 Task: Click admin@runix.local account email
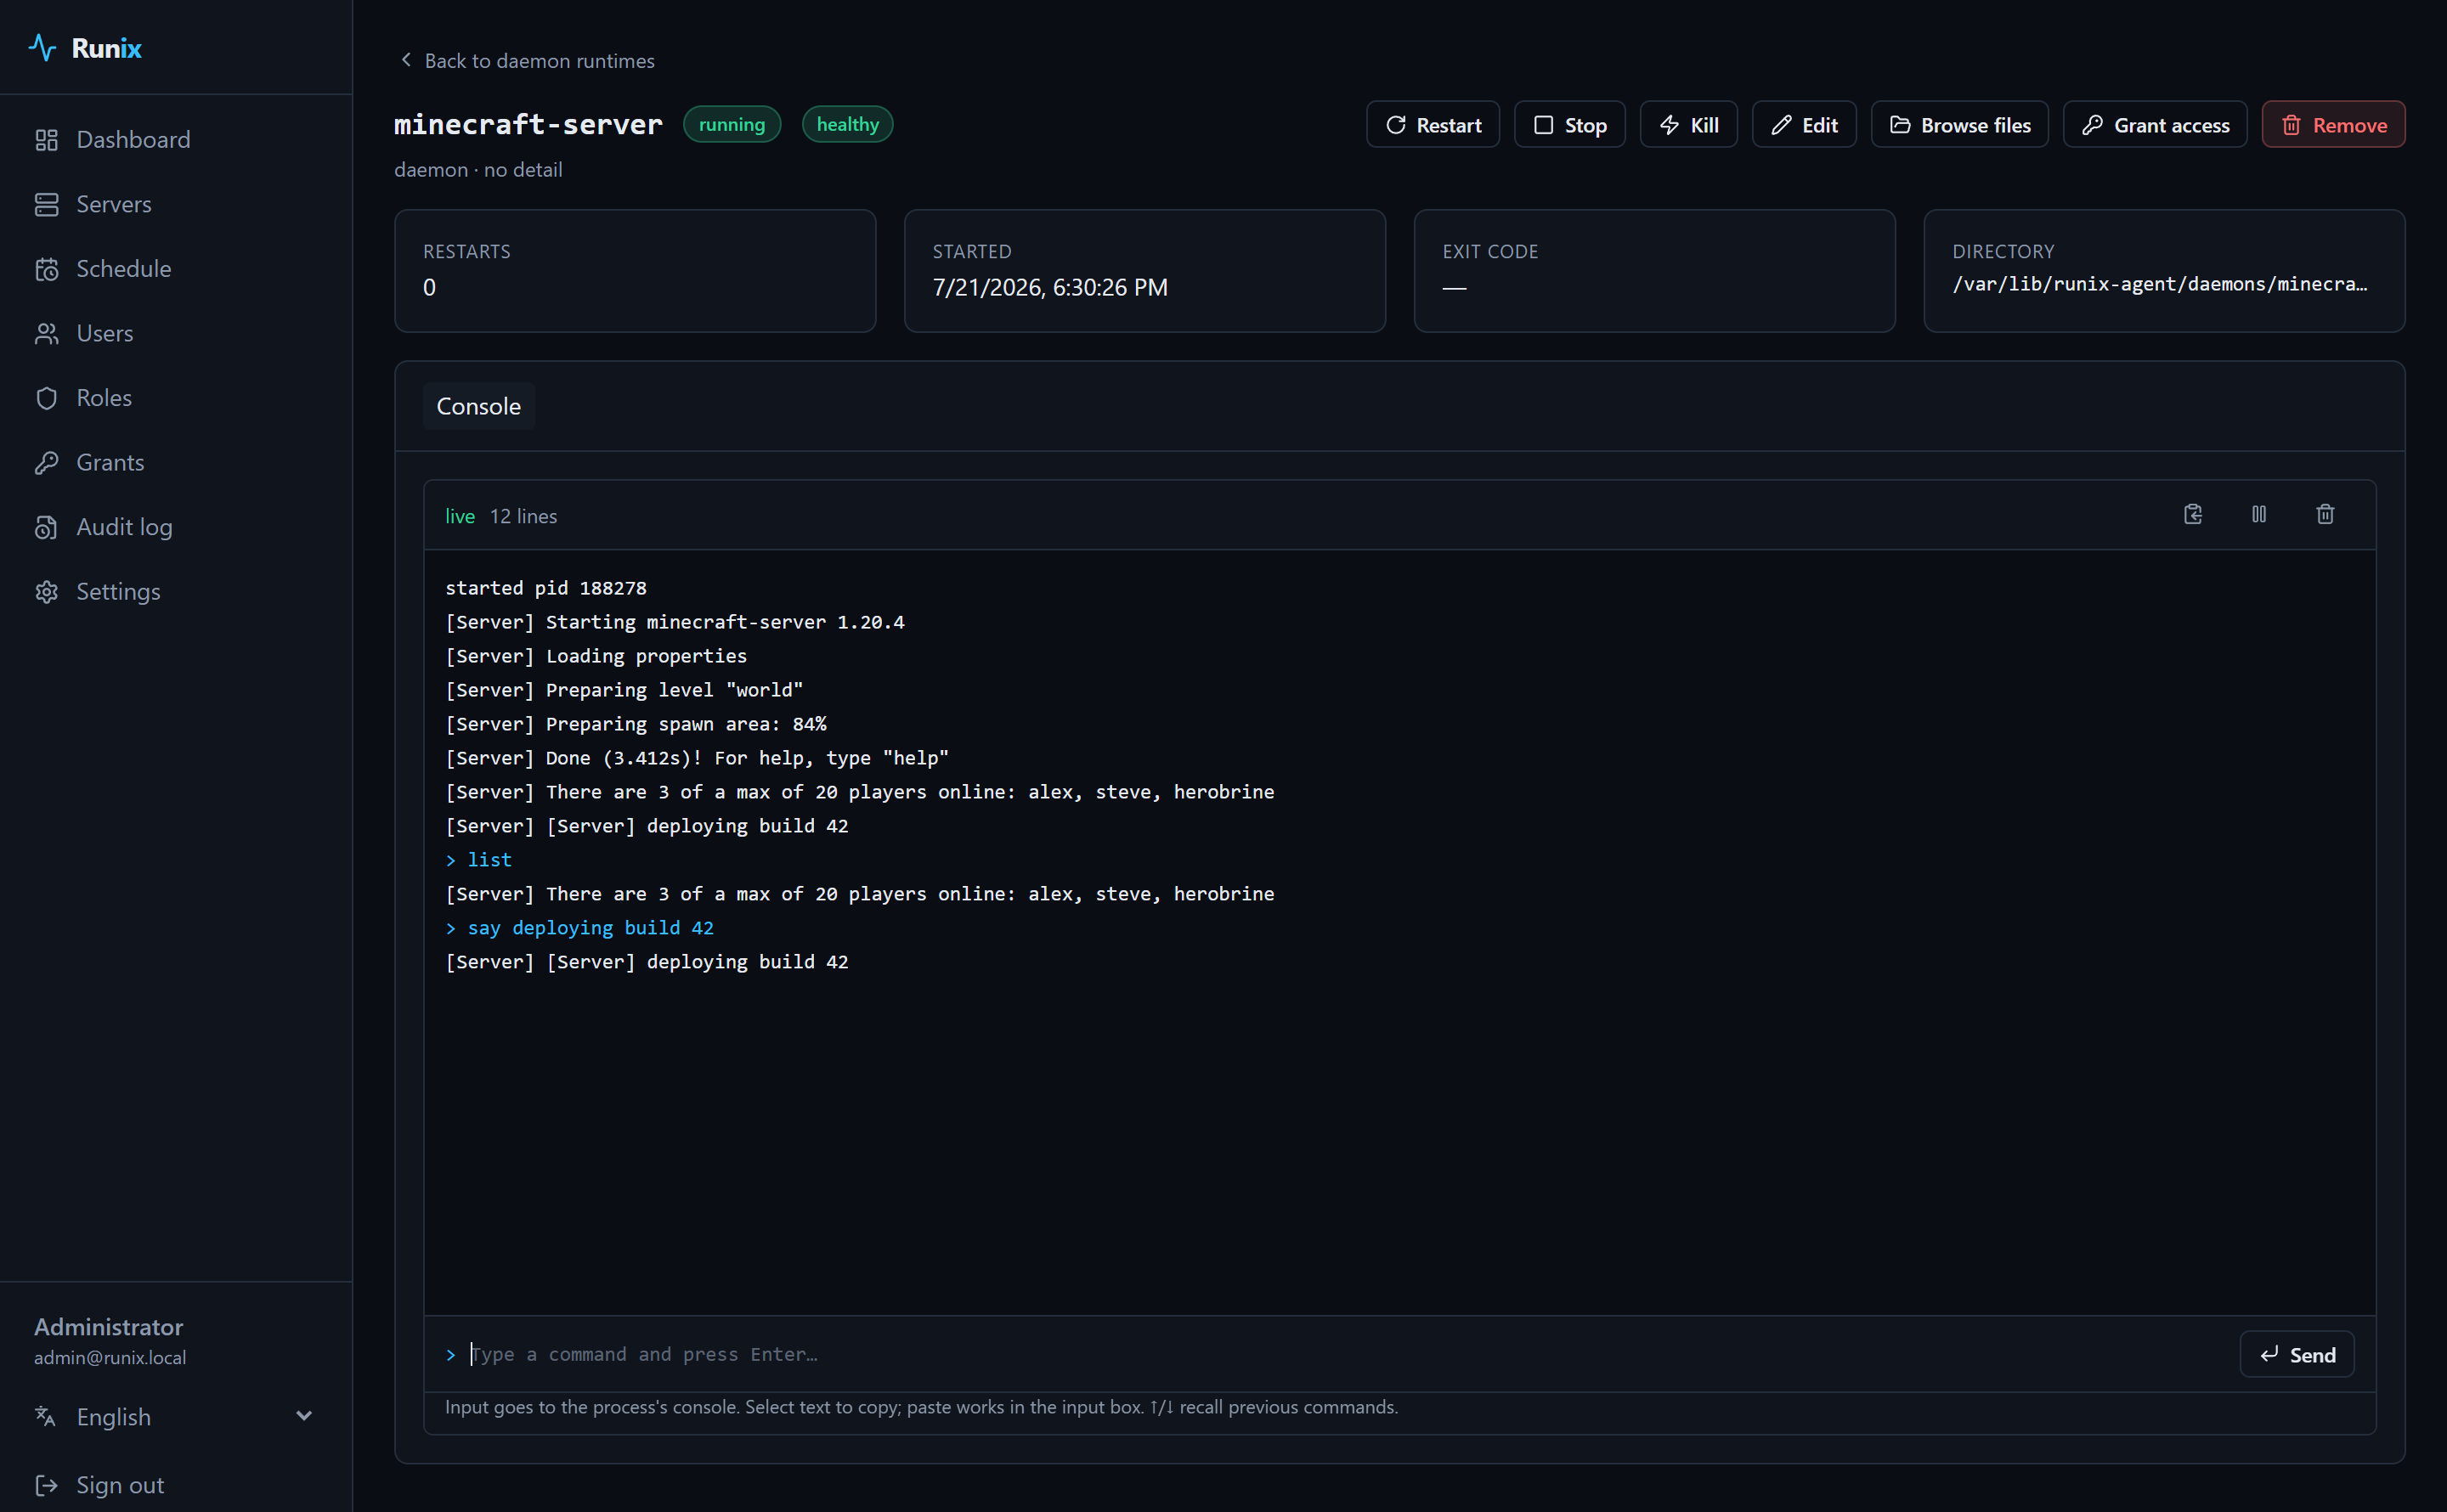[110, 1357]
